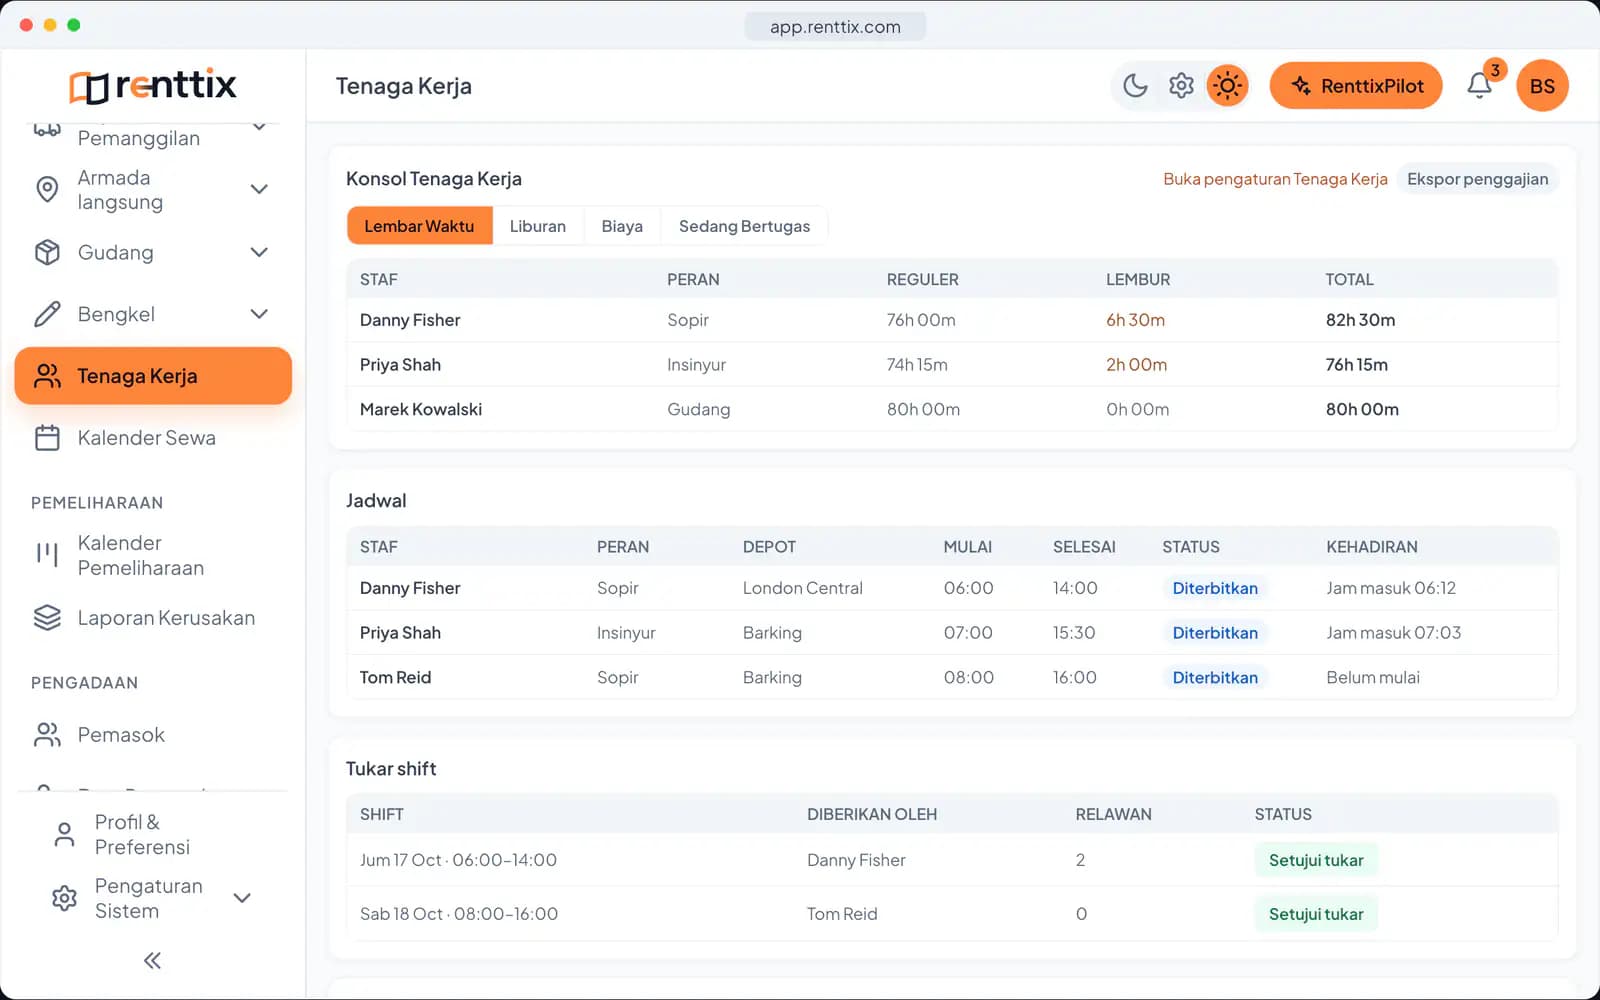1600x1000 pixels.
Task: Expand the Pemanggilan chevron
Action: pos(259,127)
